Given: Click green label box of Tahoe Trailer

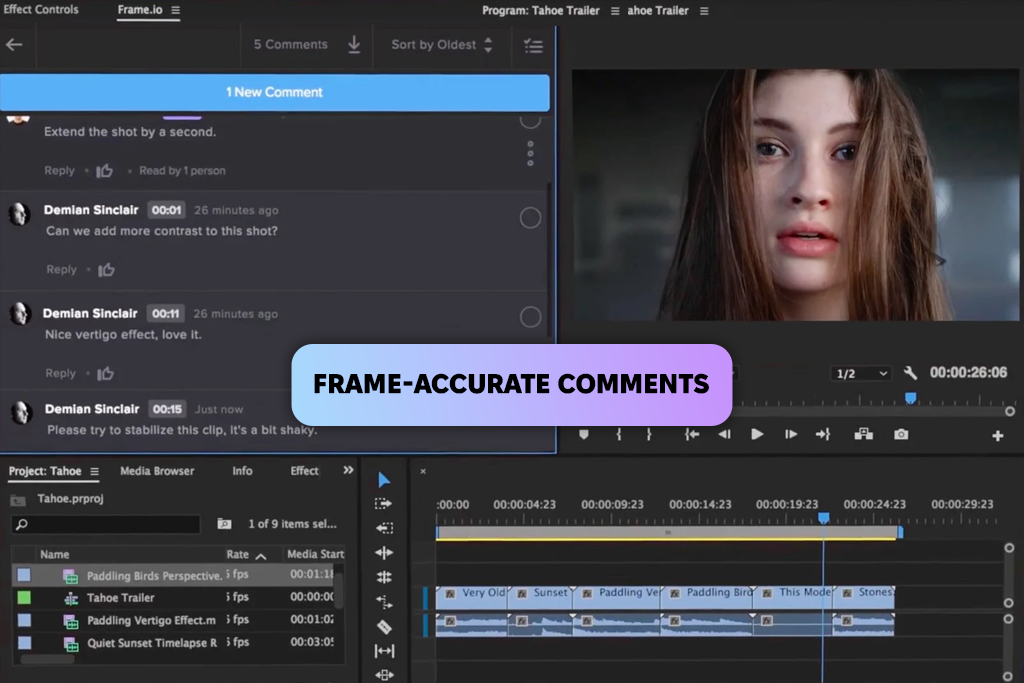Looking at the screenshot, I should tap(24, 597).
